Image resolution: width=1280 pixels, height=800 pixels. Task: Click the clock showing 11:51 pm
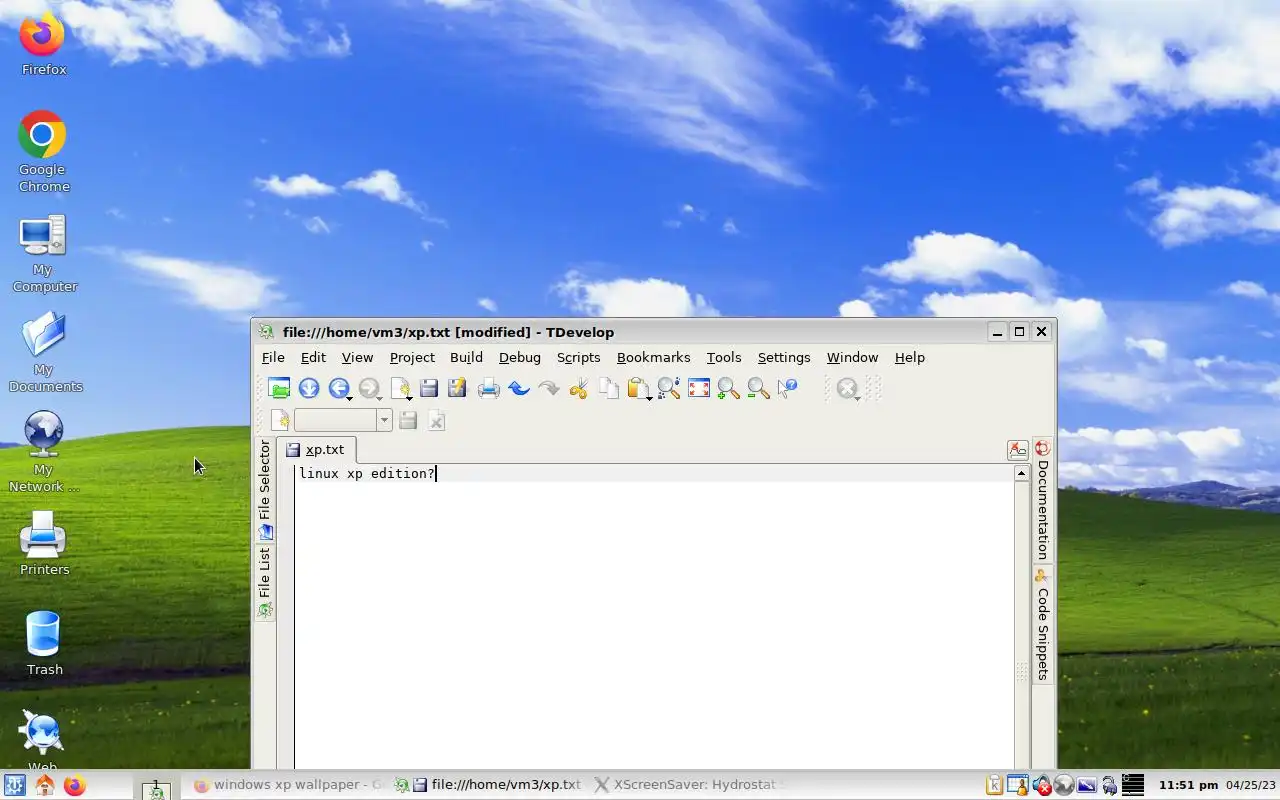pyautogui.click(x=1188, y=785)
